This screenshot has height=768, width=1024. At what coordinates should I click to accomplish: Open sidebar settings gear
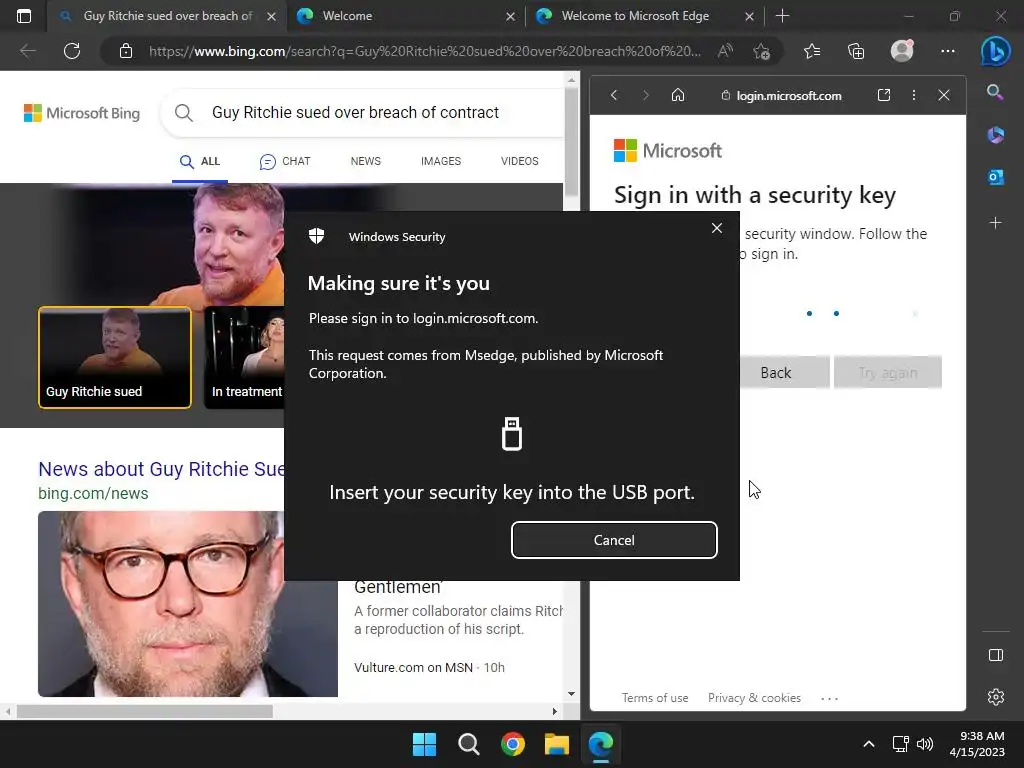pyautogui.click(x=995, y=697)
